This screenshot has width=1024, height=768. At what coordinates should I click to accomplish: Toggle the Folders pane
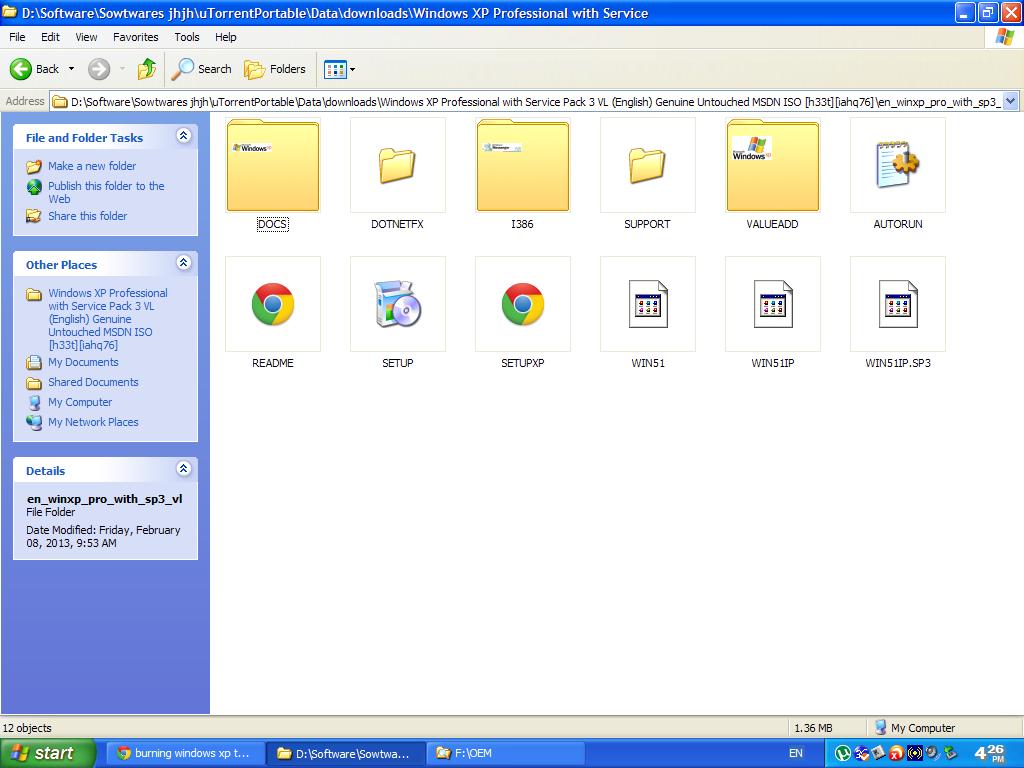point(275,69)
